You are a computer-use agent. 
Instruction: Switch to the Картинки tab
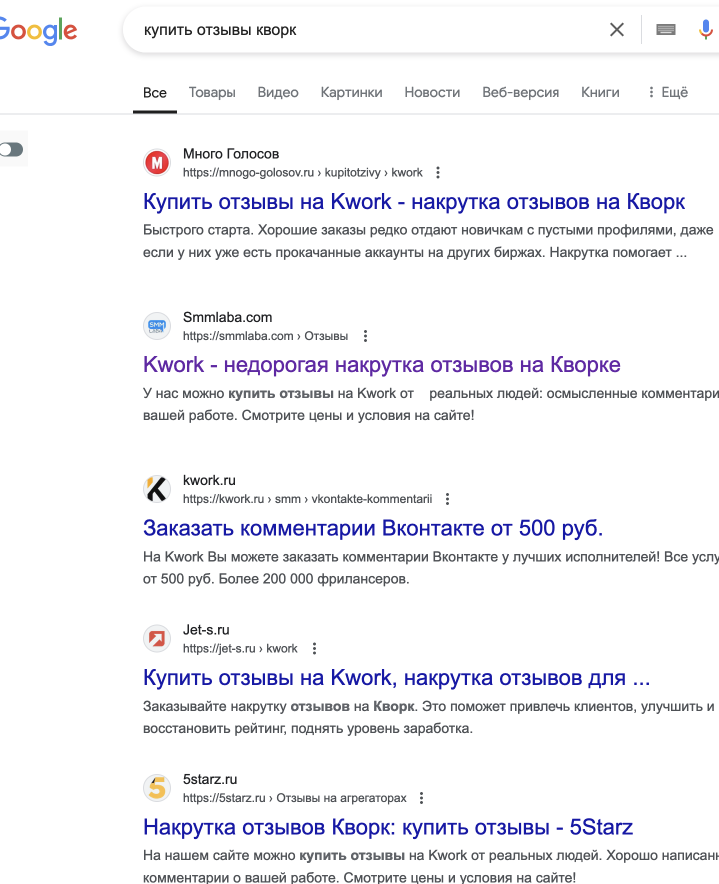point(351,92)
